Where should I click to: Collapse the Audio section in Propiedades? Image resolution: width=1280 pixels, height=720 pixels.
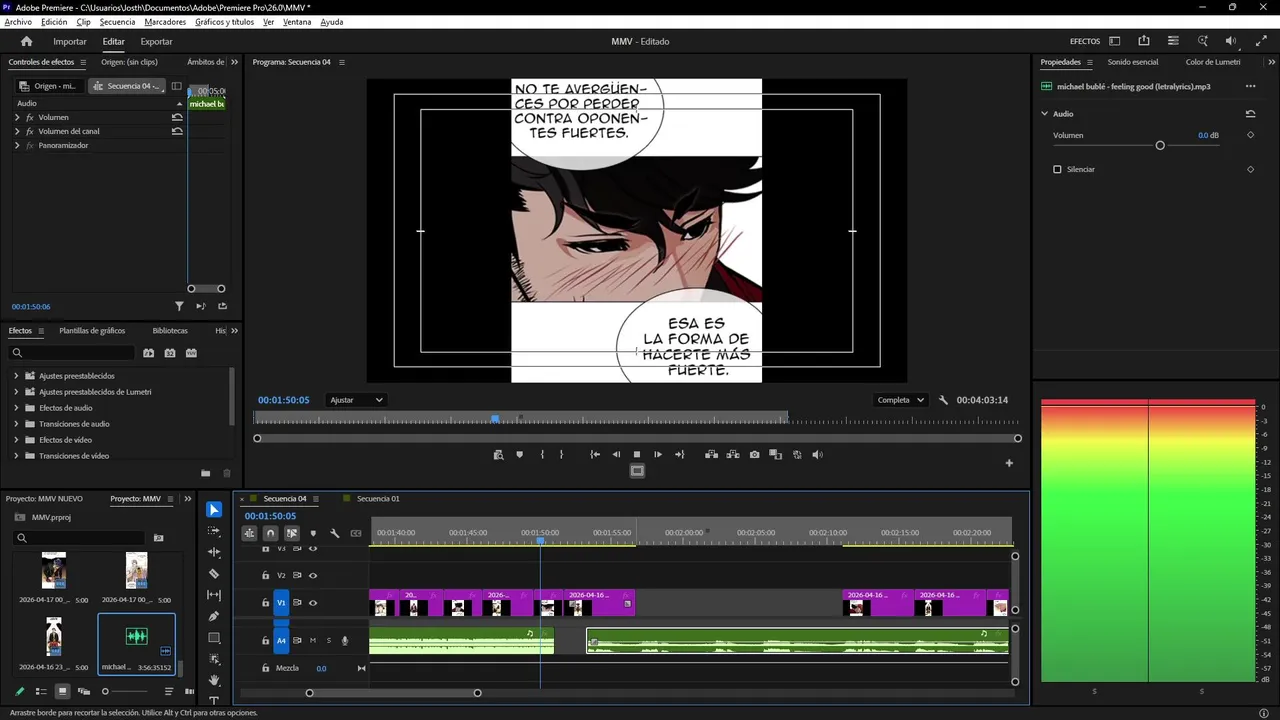point(1045,114)
